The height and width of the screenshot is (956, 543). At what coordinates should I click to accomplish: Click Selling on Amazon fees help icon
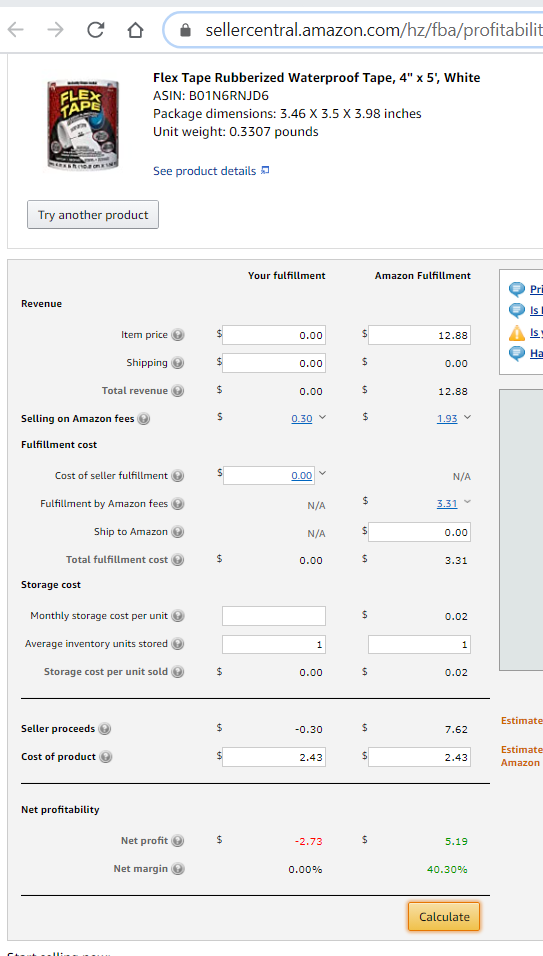[144, 419]
